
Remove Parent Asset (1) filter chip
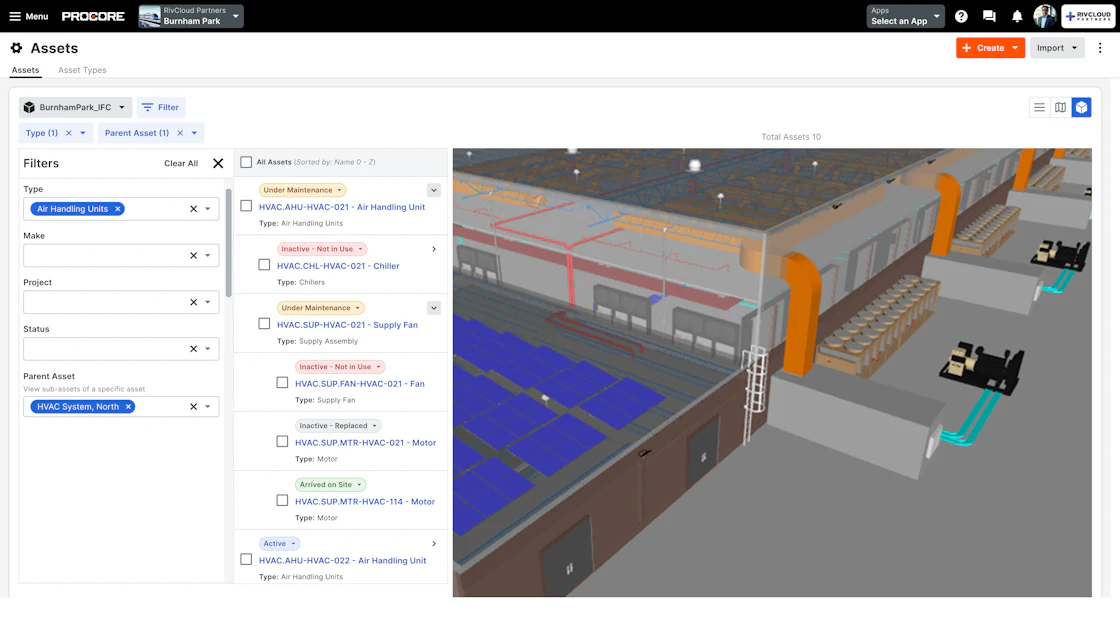click(x=180, y=133)
